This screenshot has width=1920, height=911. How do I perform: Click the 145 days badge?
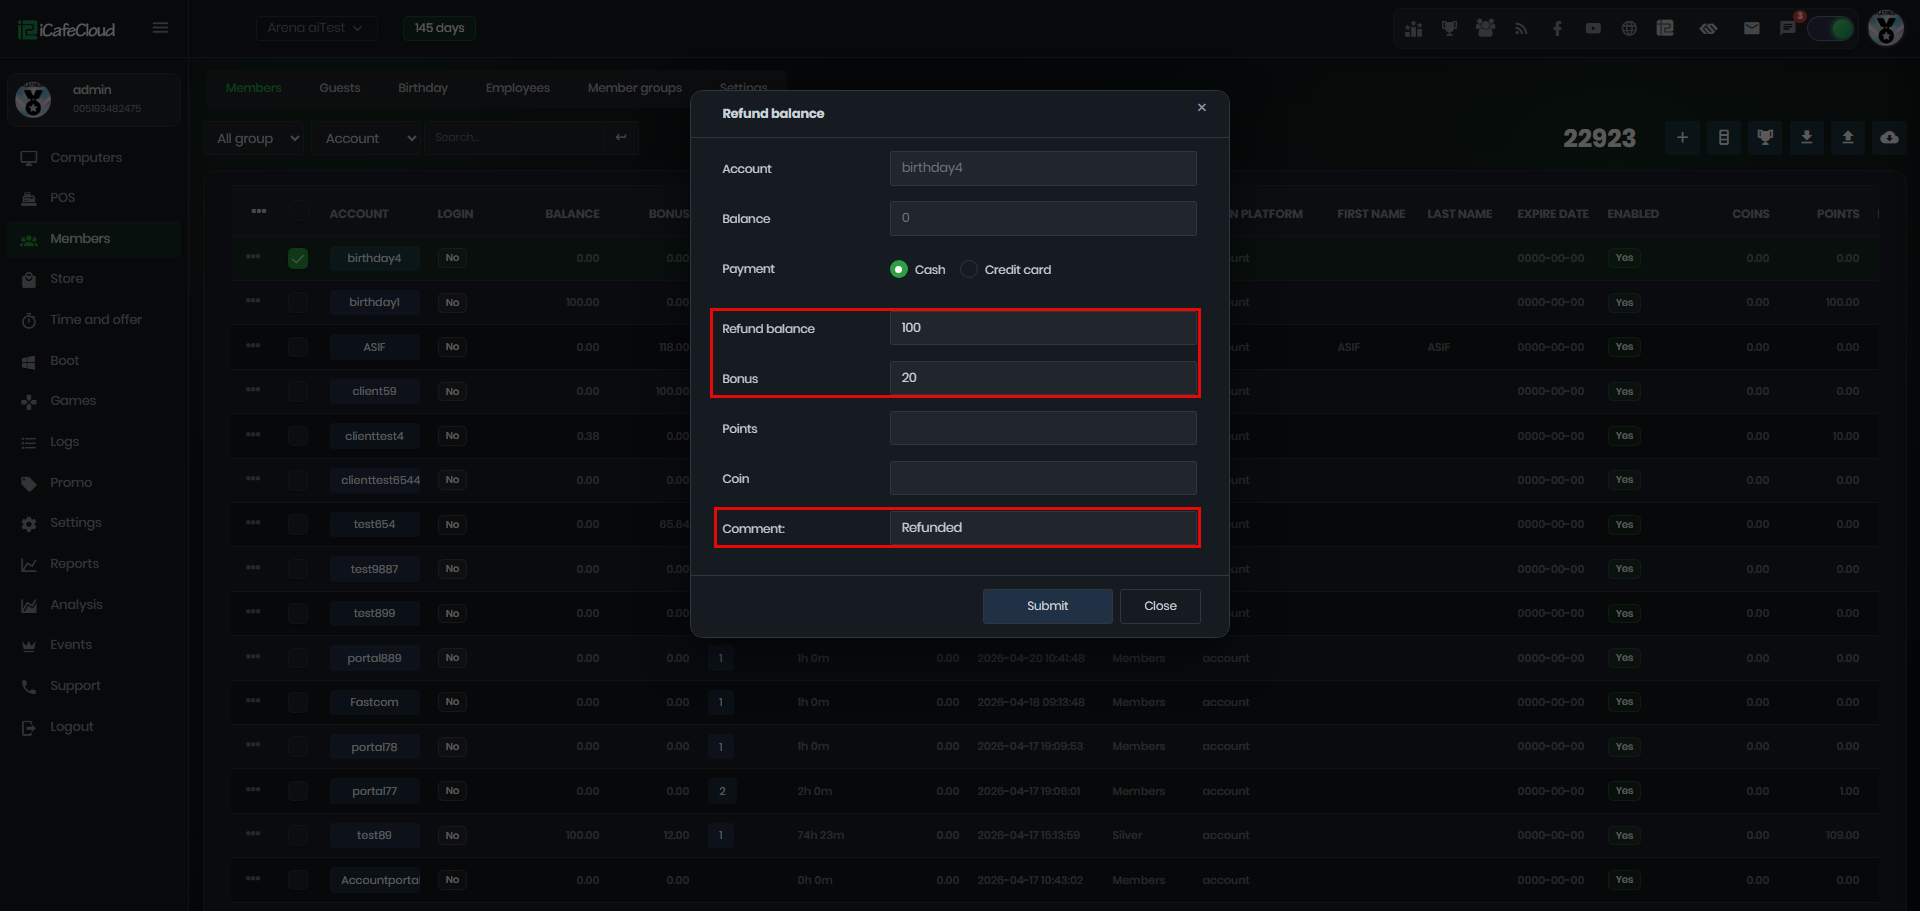pos(439,28)
